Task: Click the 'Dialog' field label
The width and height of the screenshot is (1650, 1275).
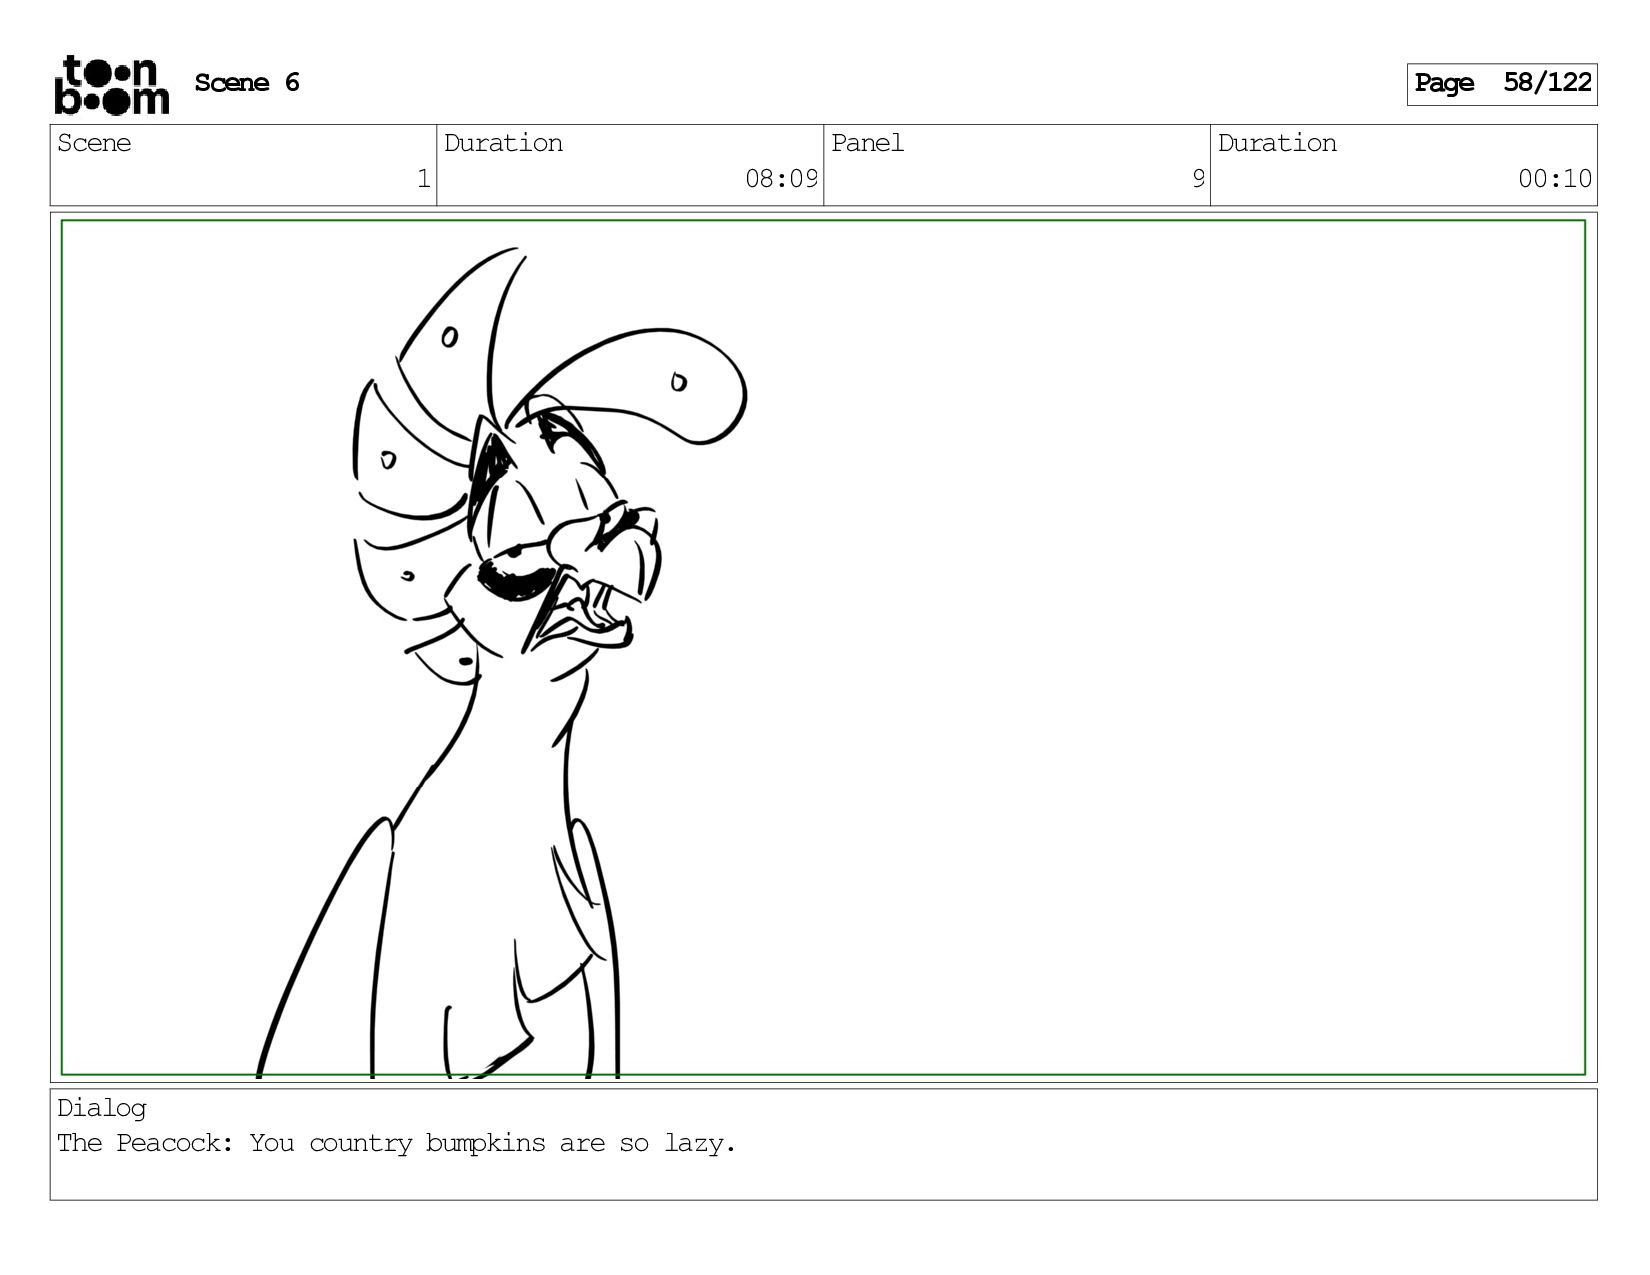Action: [102, 1108]
